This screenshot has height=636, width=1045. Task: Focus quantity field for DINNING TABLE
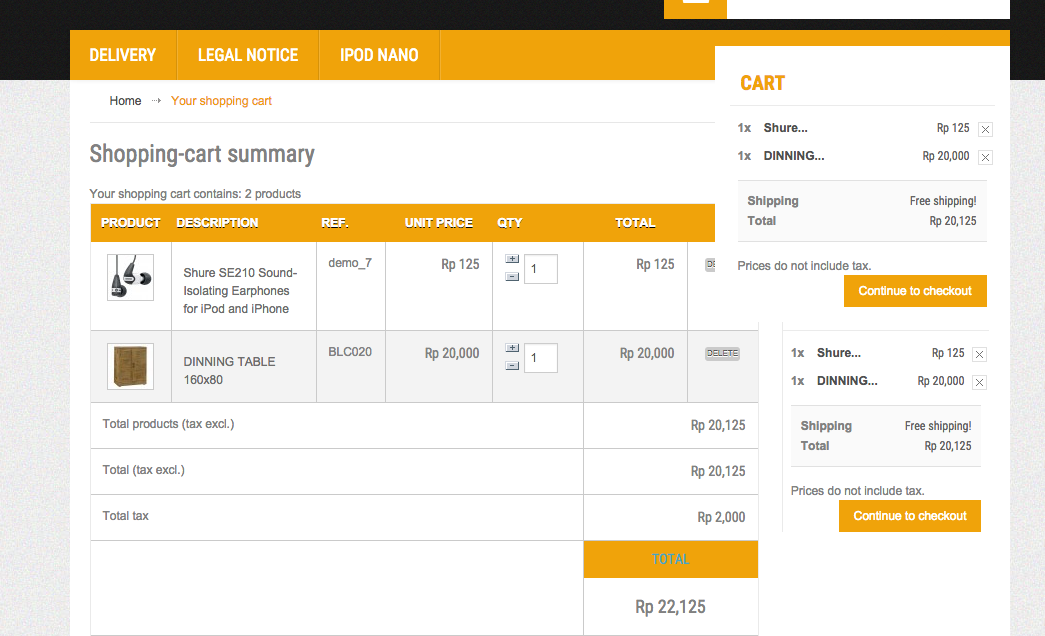pos(541,358)
